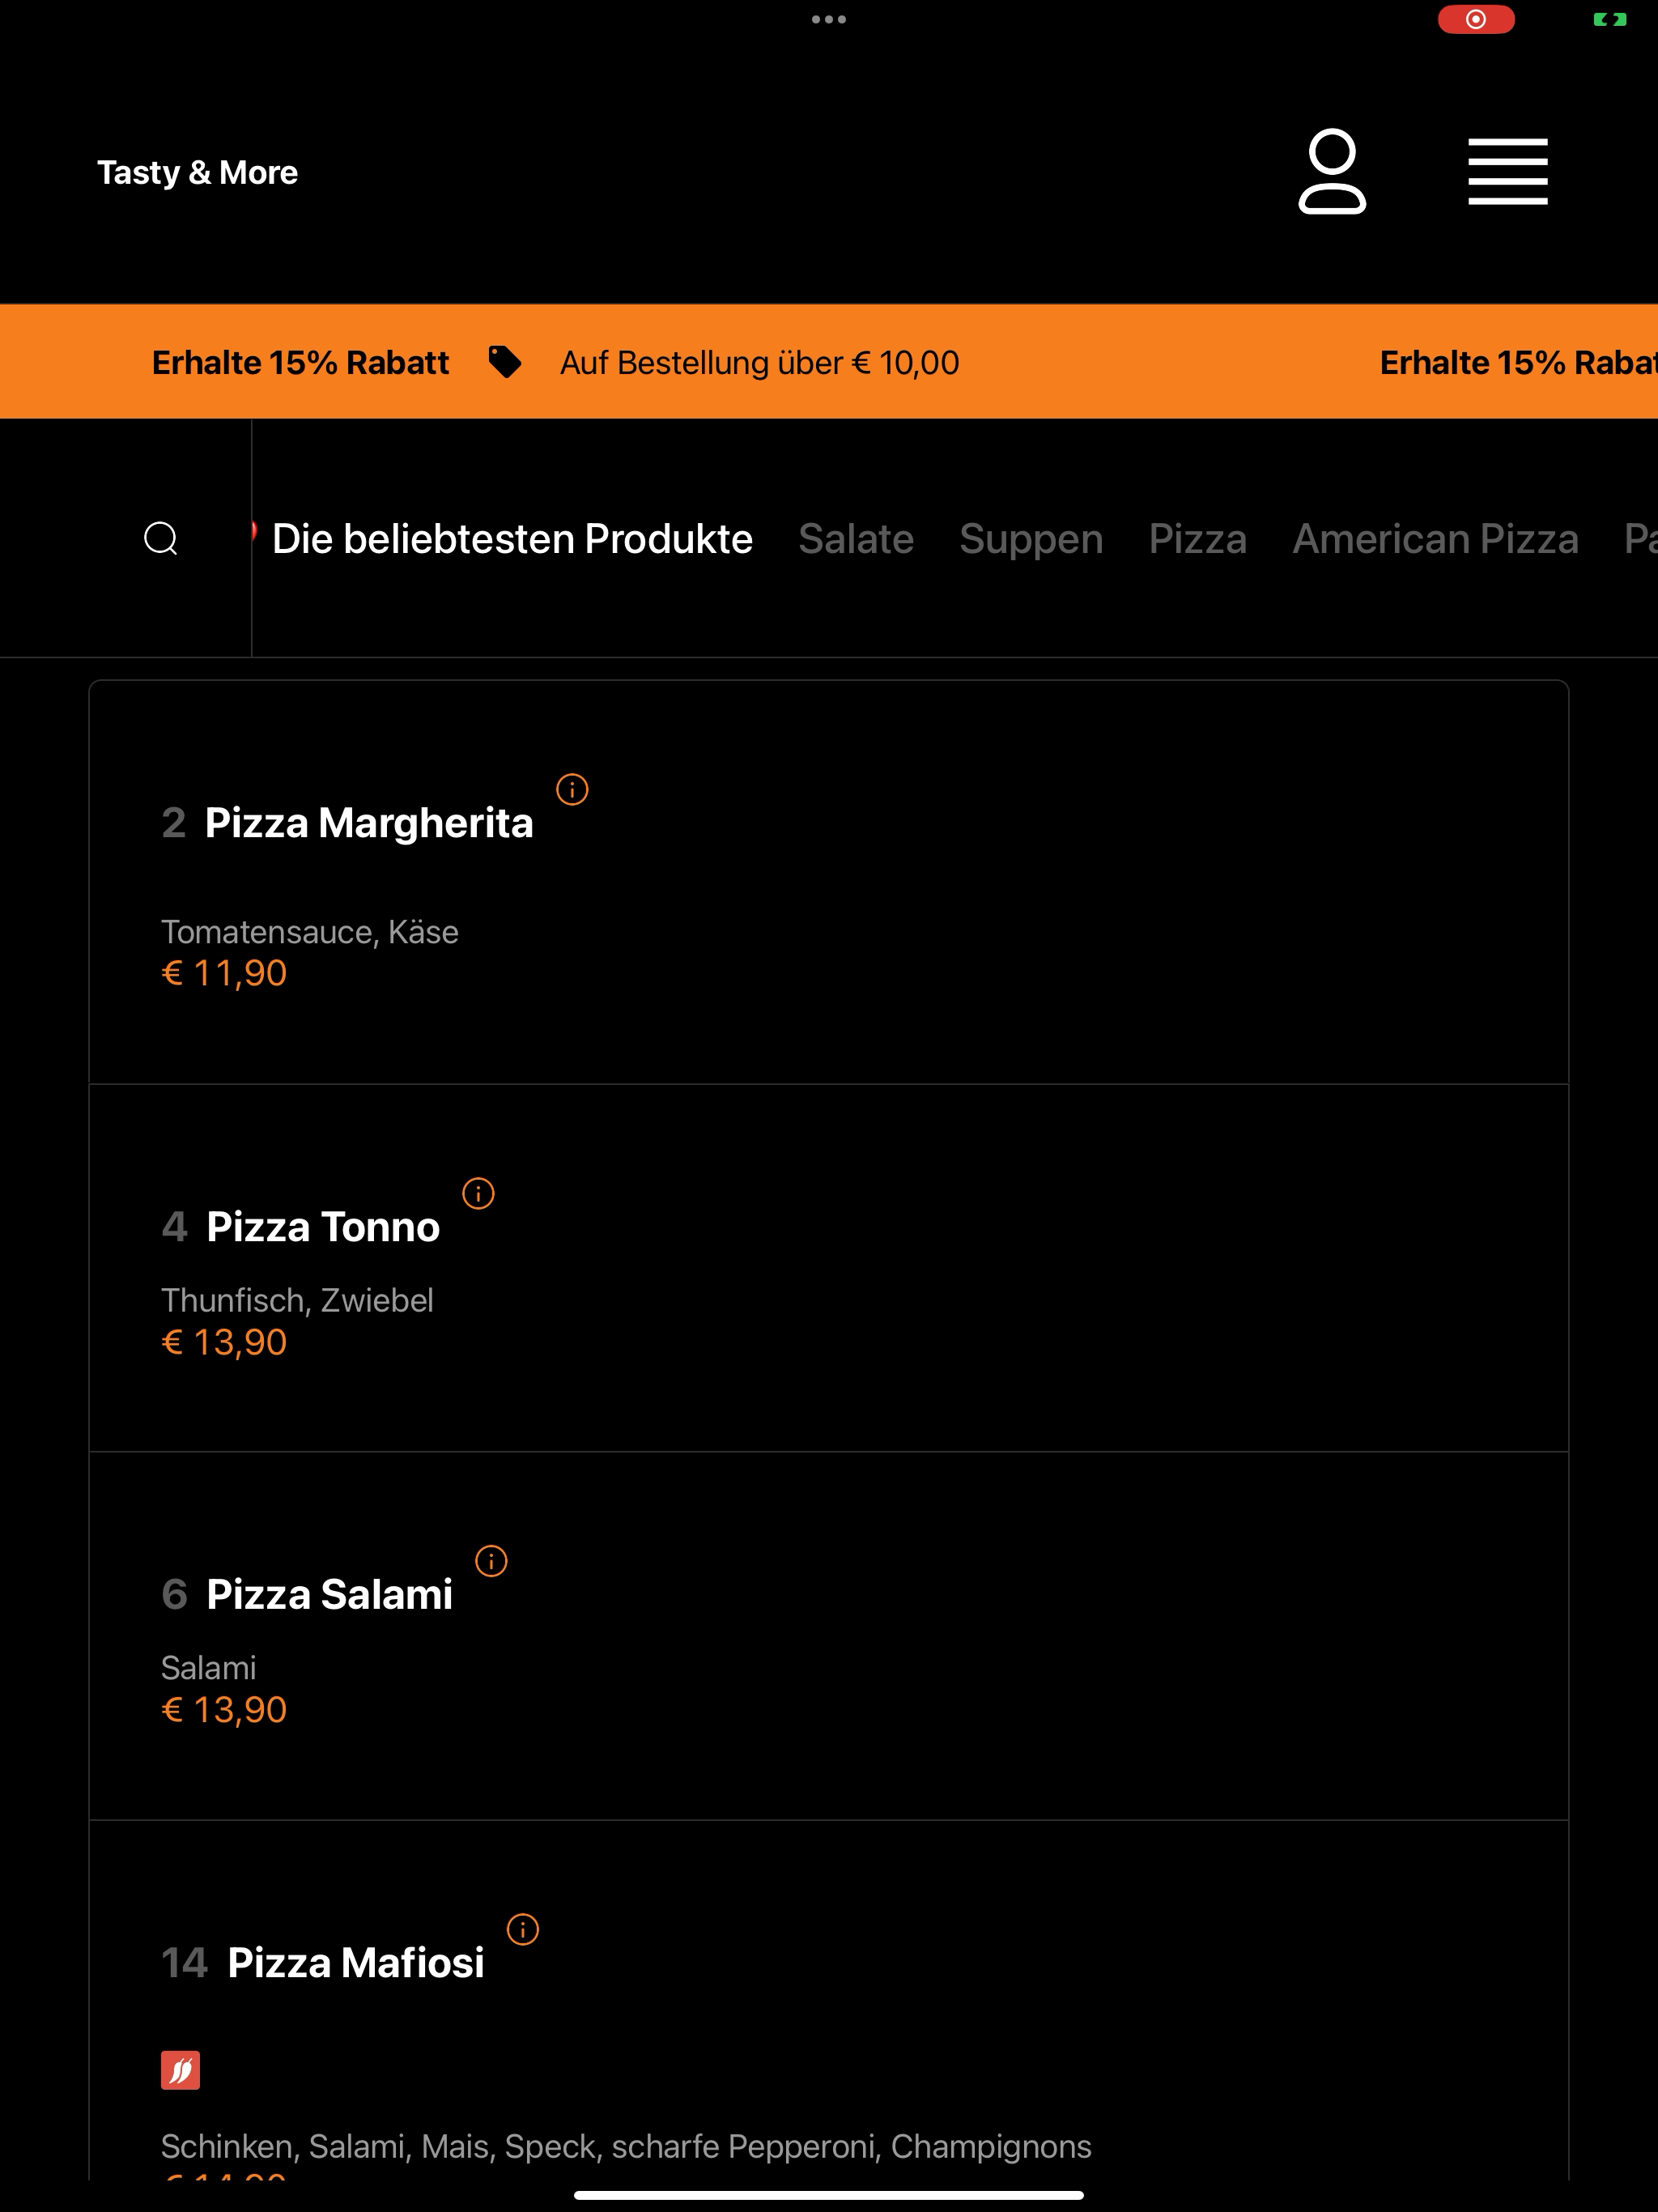Tap the Thunfisch, Zwiebel description

coord(297,1300)
